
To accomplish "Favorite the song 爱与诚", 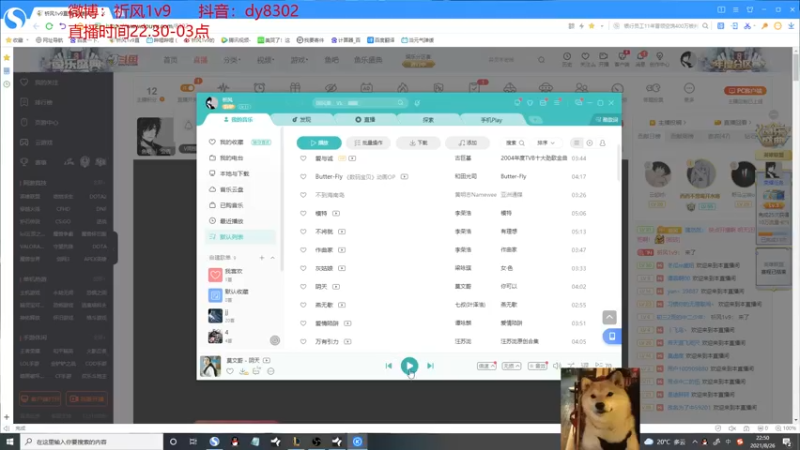I will coord(303,158).
